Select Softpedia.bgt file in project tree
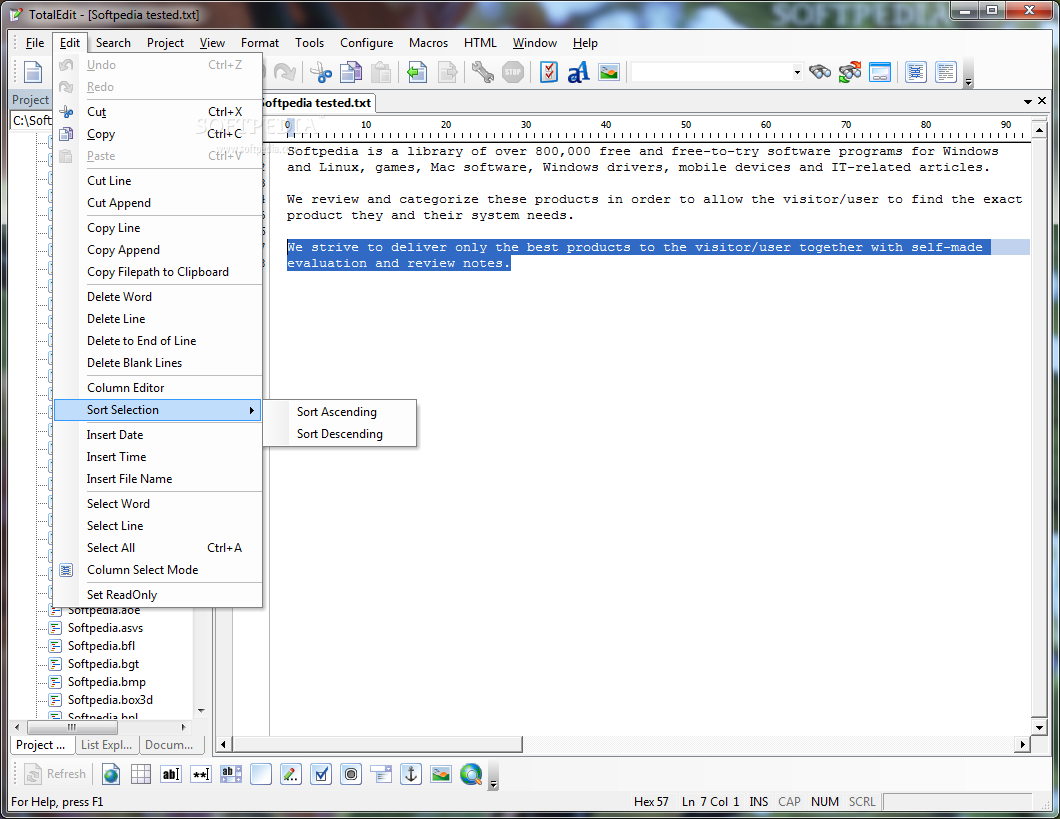 [103, 664]
